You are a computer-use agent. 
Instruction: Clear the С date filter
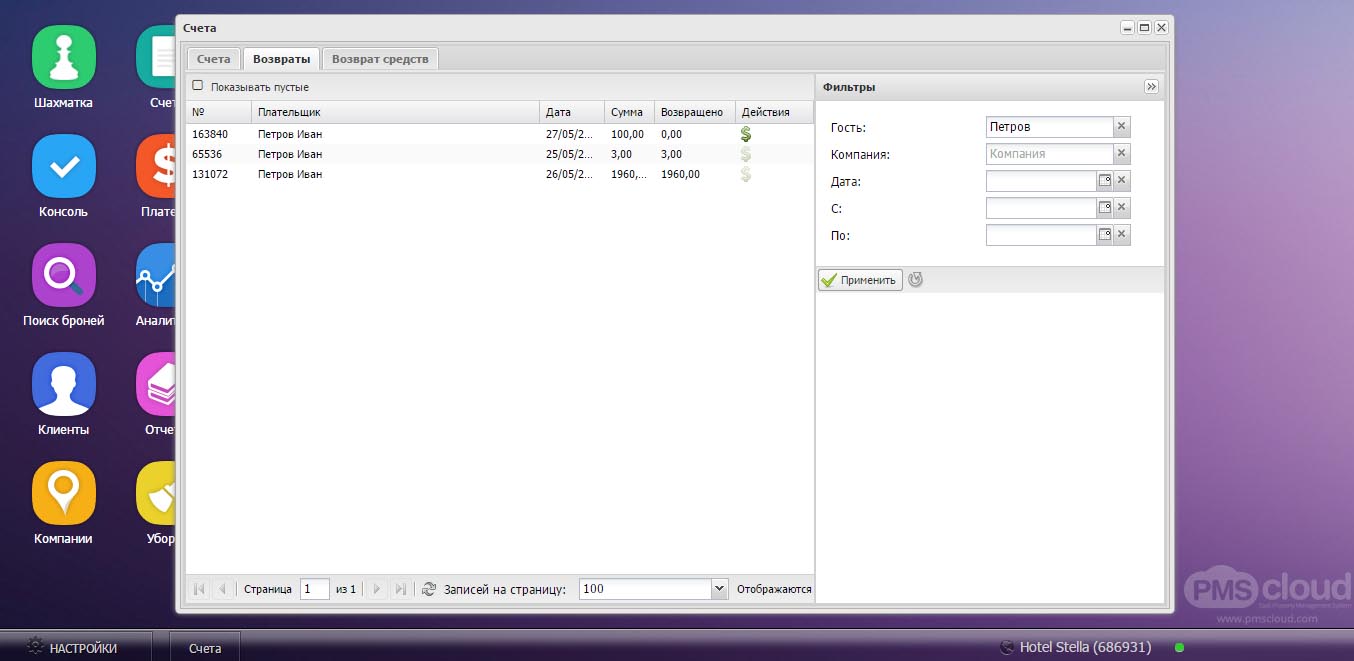tap(1122, 208)
